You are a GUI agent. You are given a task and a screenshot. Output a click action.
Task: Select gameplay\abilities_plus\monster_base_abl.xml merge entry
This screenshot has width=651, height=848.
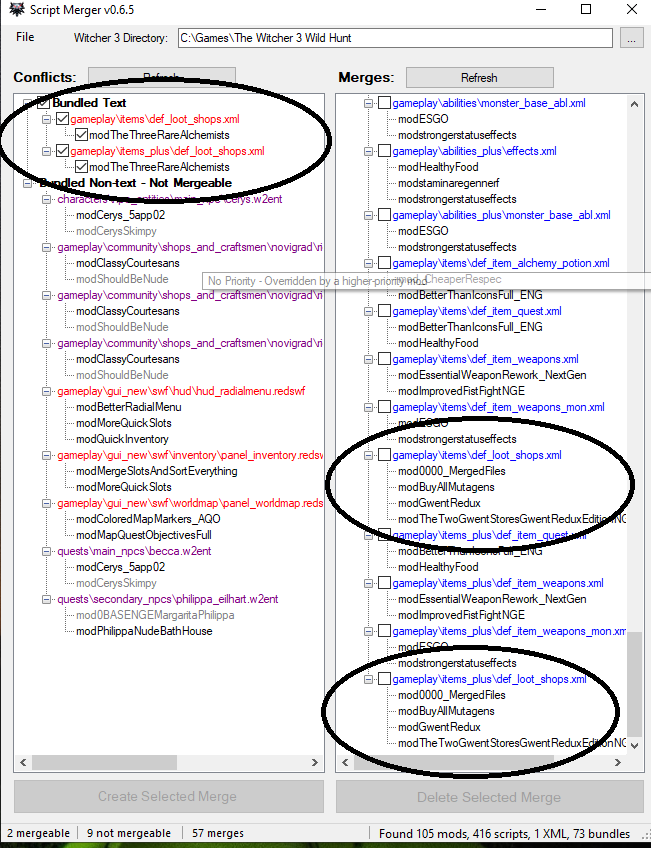click(501, 215)
